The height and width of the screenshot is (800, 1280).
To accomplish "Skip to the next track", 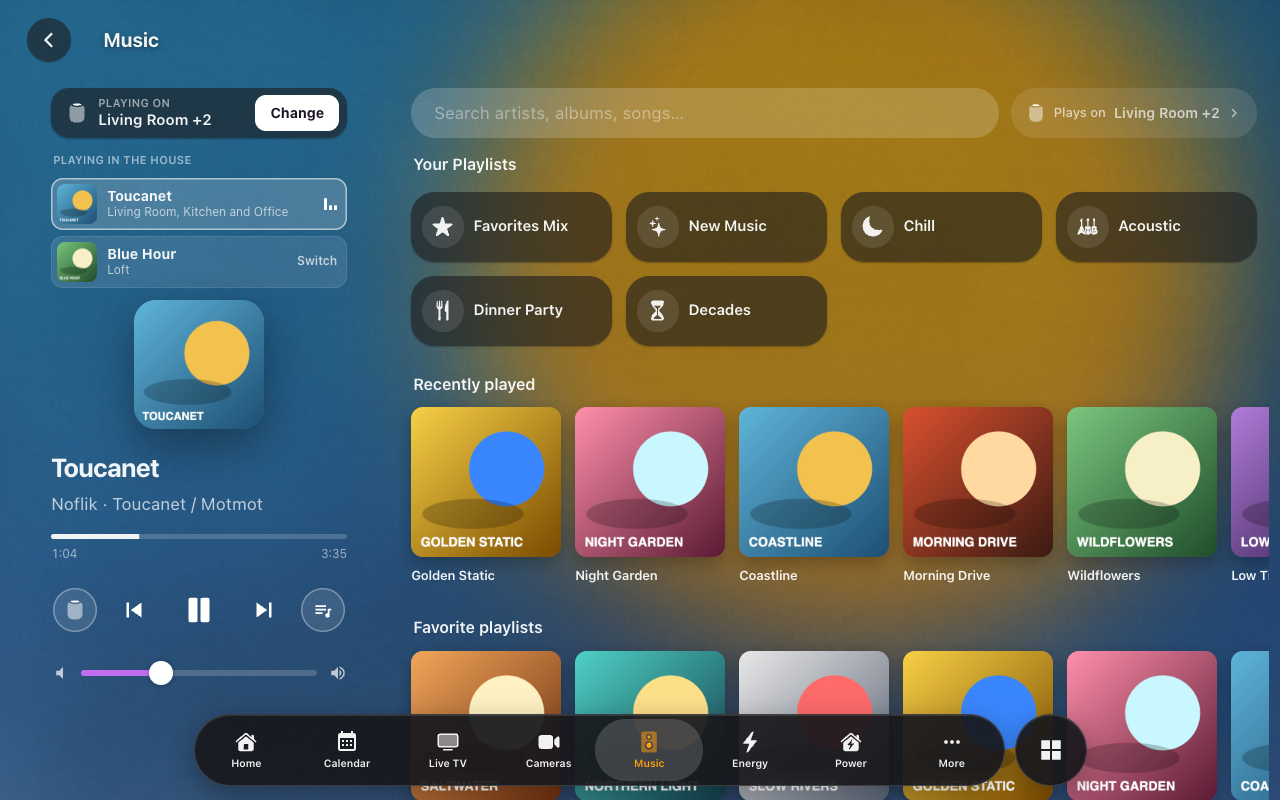I will pos(264,610).
